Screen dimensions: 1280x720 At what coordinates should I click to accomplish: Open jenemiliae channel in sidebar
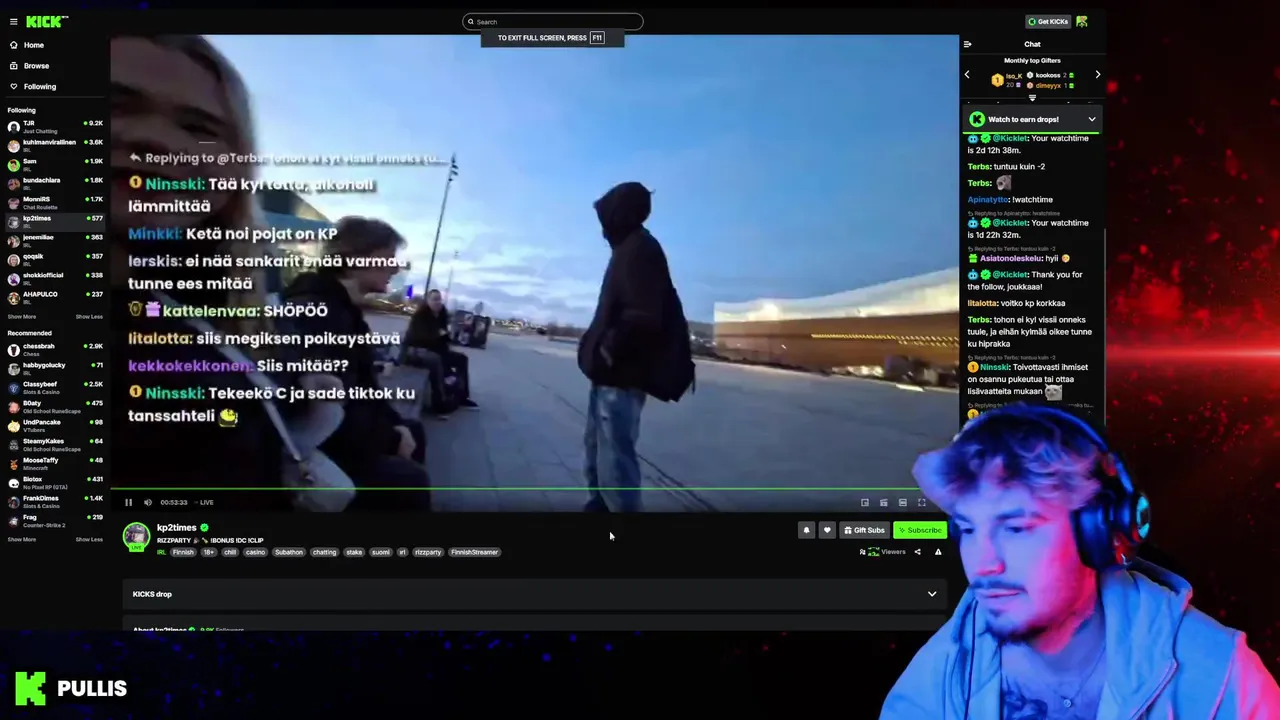55,241
